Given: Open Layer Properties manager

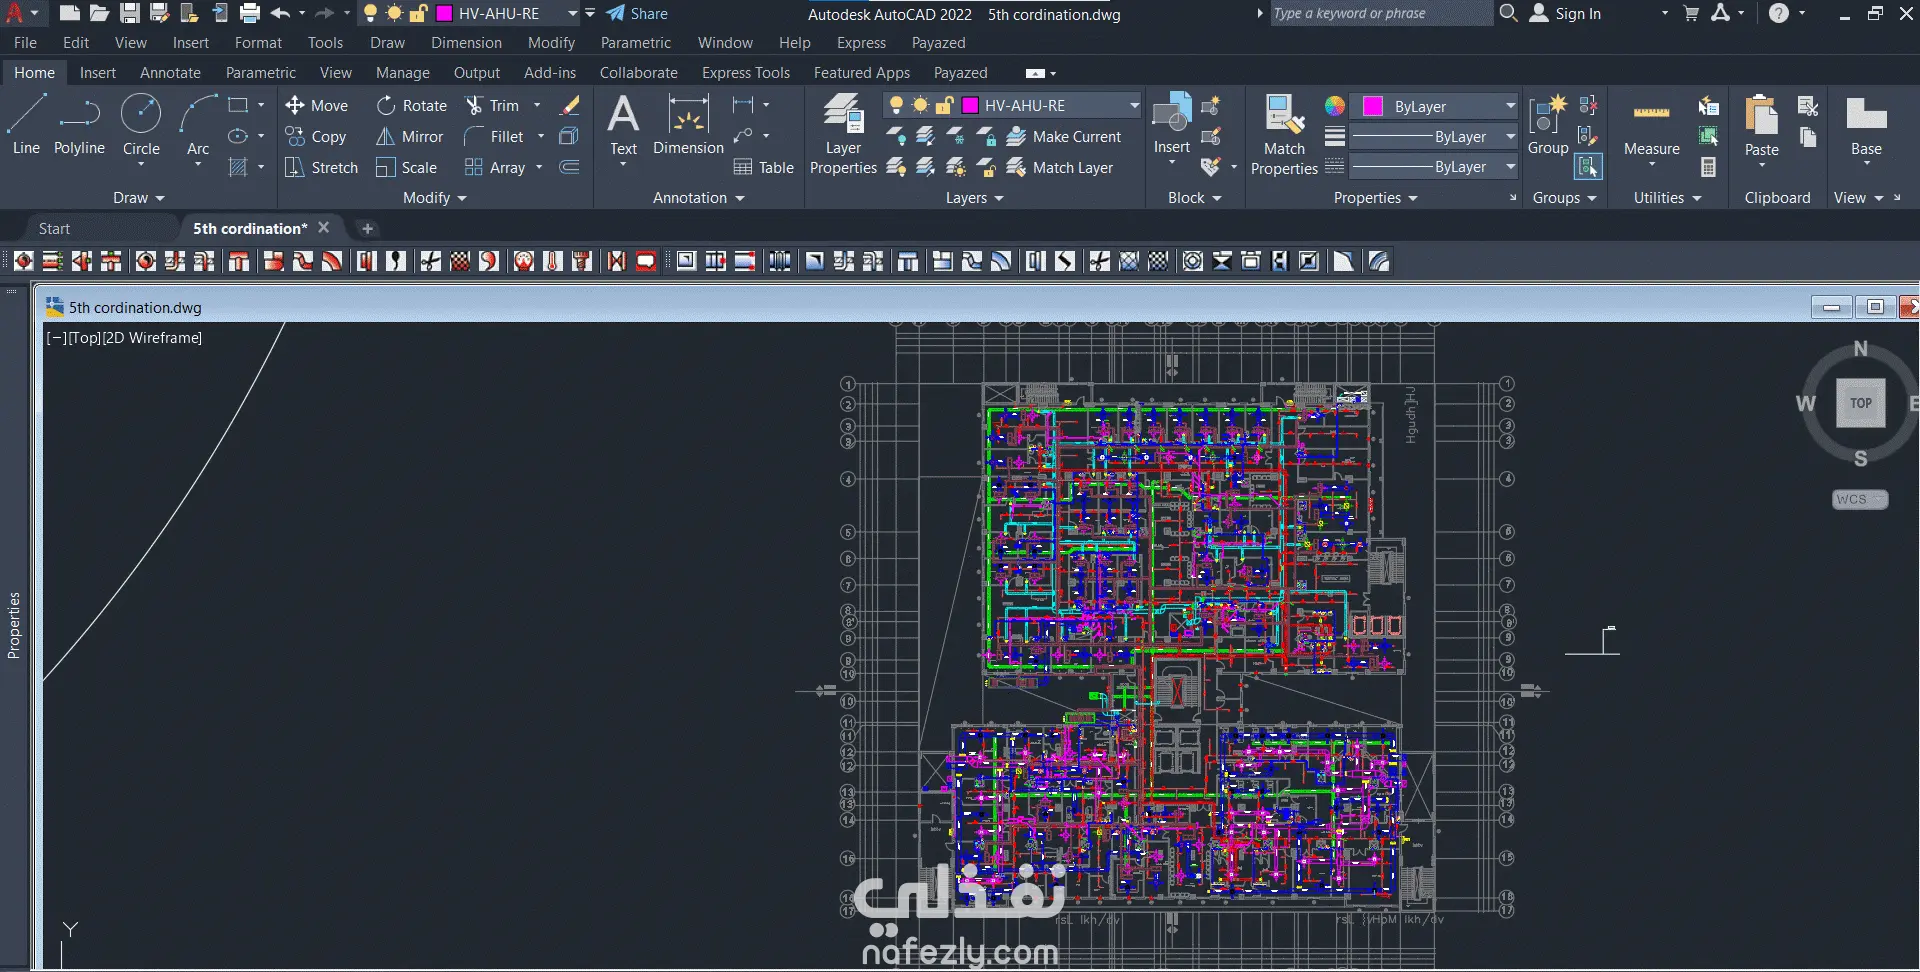Looking at the screenshot, I should coord(843,134).
